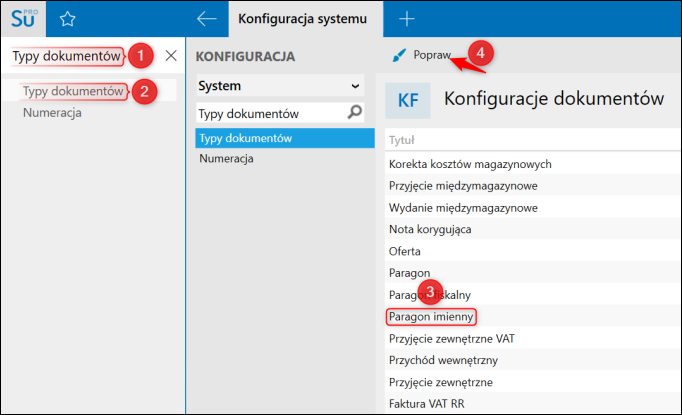Select highlighted Typy dokumentów configuration item
Image resolution: width=682 pixels, height=415 pixels.
[x=244, y=137]
